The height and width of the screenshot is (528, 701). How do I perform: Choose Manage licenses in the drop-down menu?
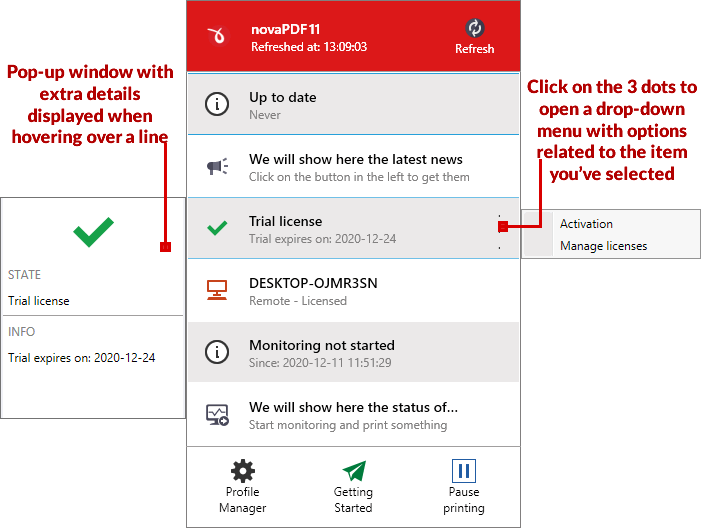[x=604, y=246]
